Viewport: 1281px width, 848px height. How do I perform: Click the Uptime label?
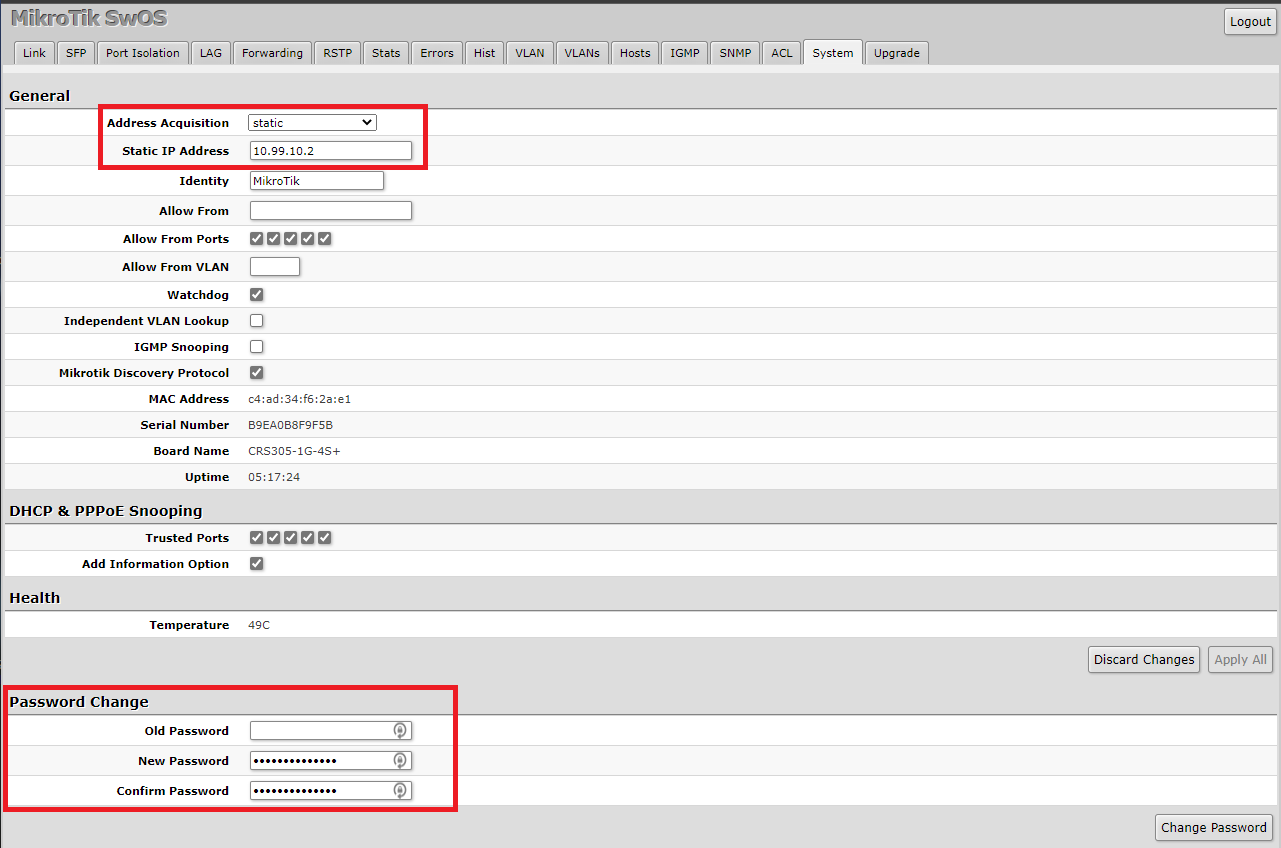click(x=207, y=477)
